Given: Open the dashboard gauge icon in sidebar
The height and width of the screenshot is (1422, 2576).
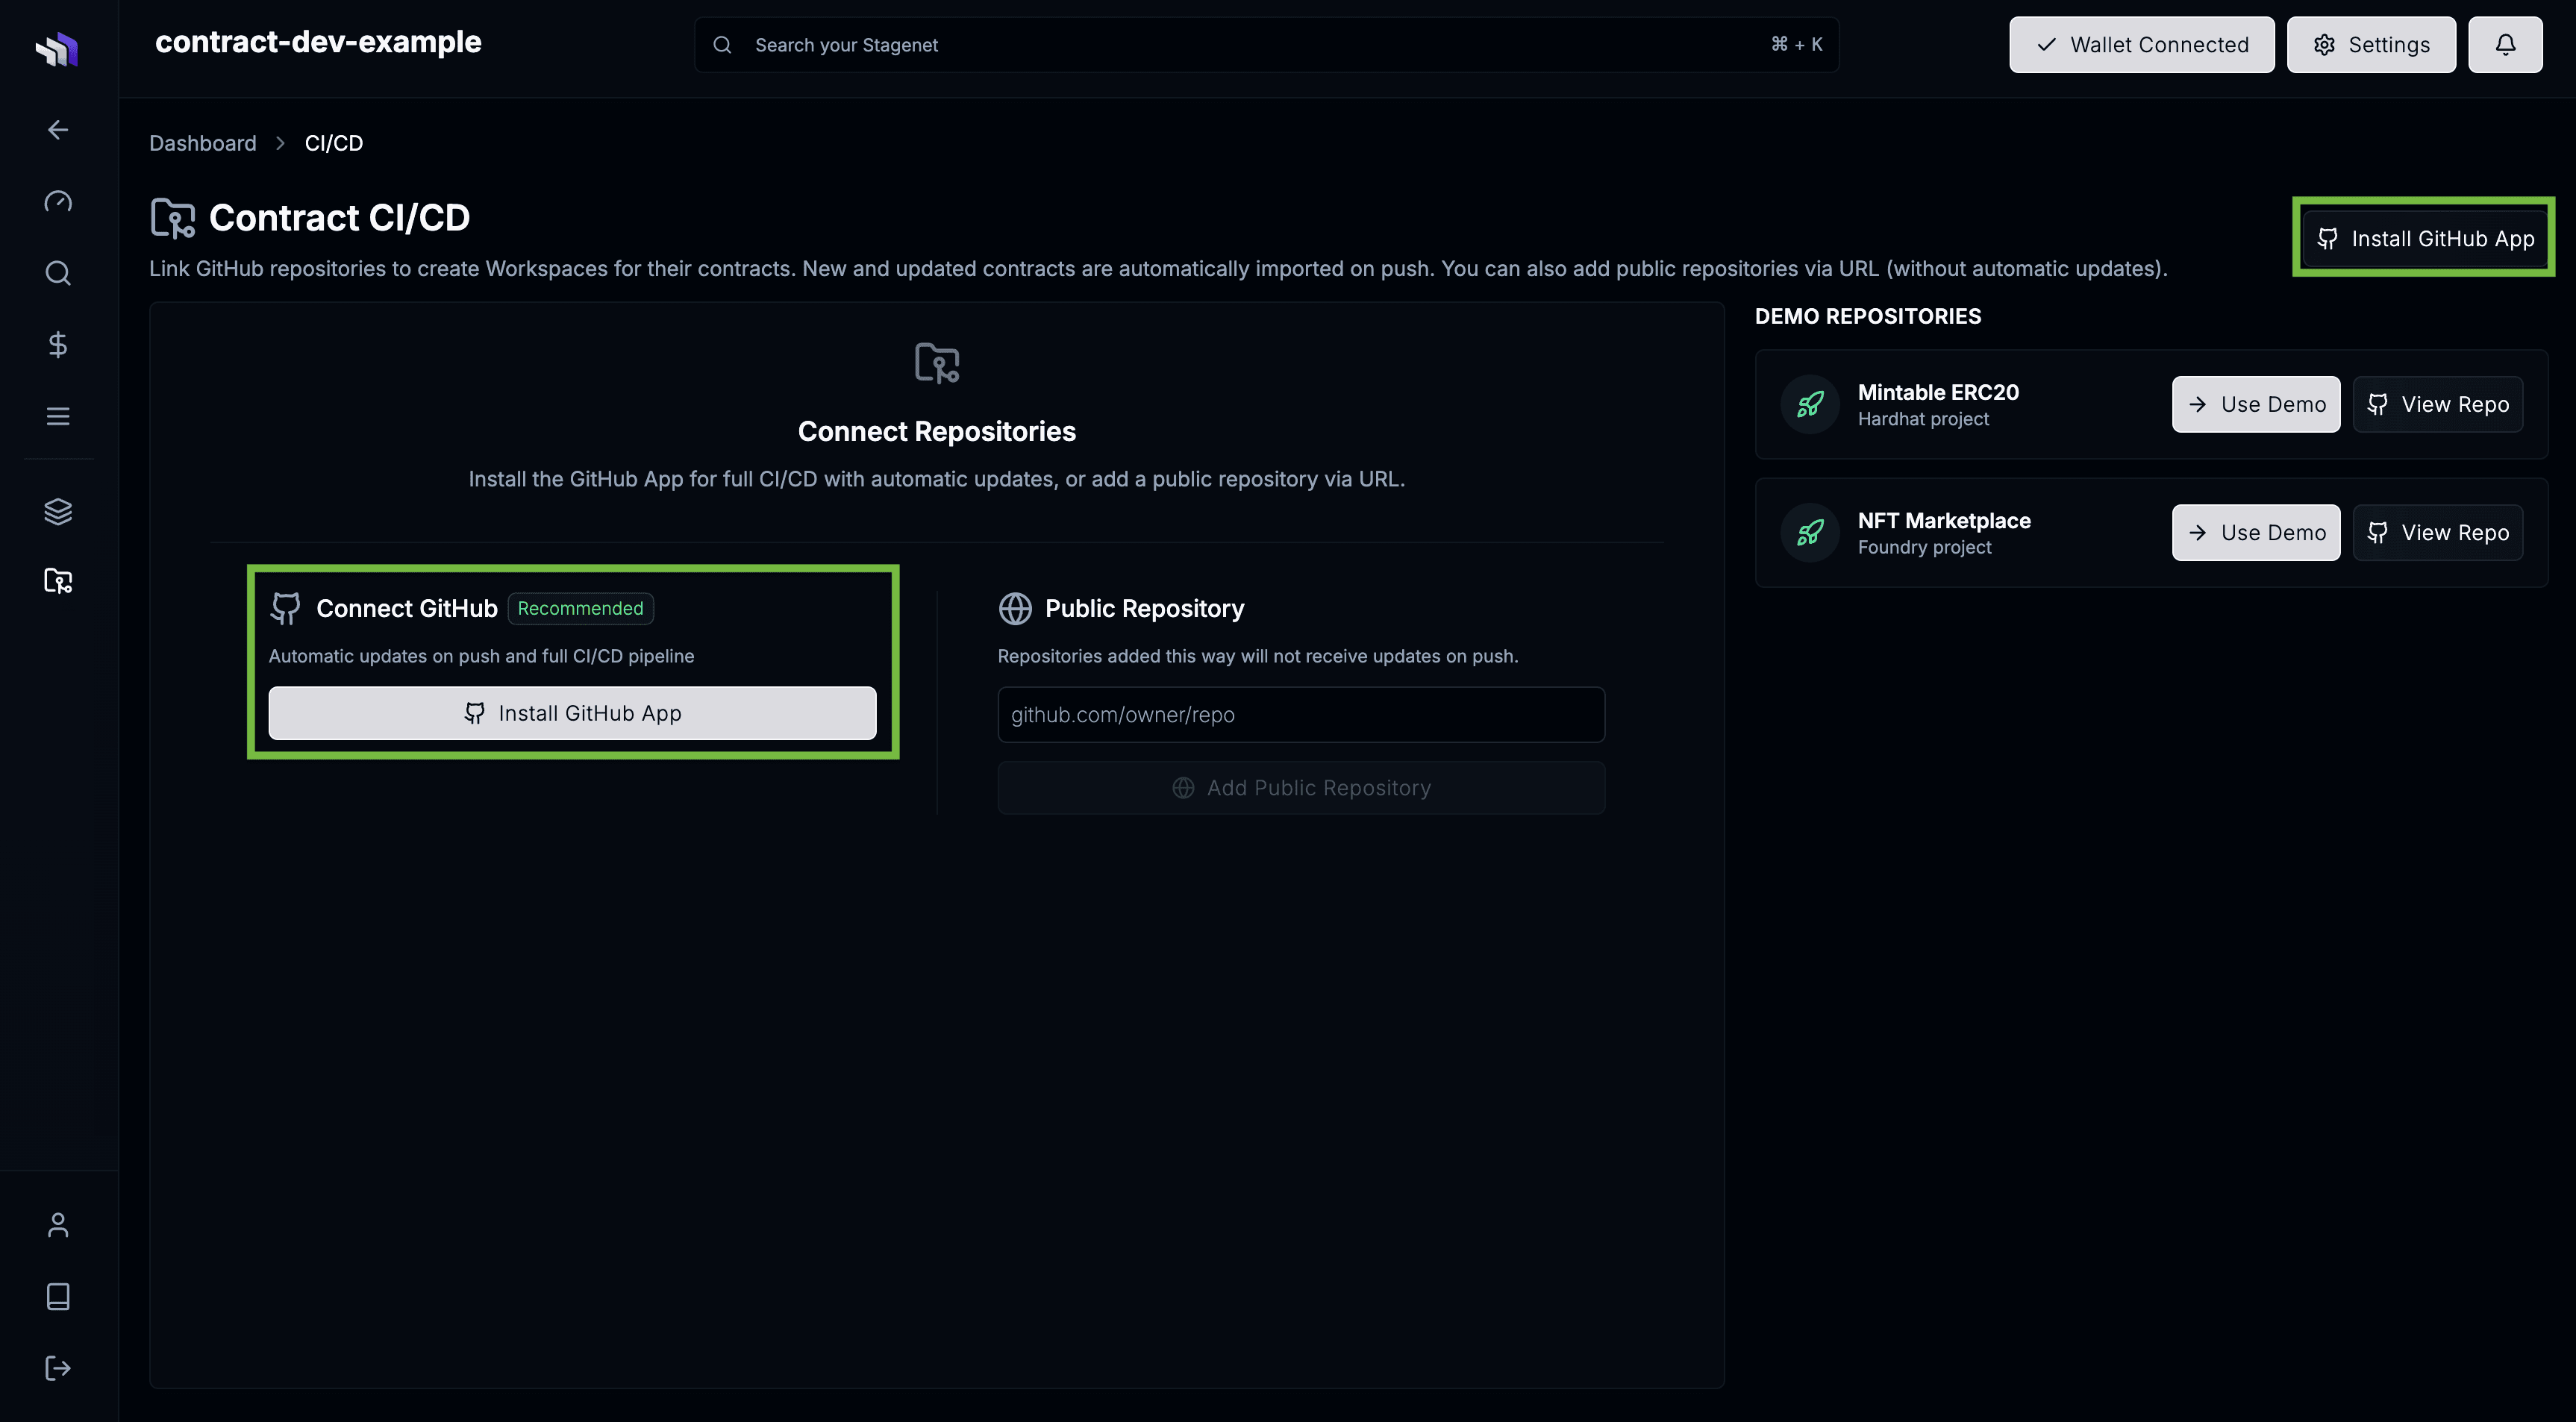Looking at the screenshot, I should tap(58, 201).
